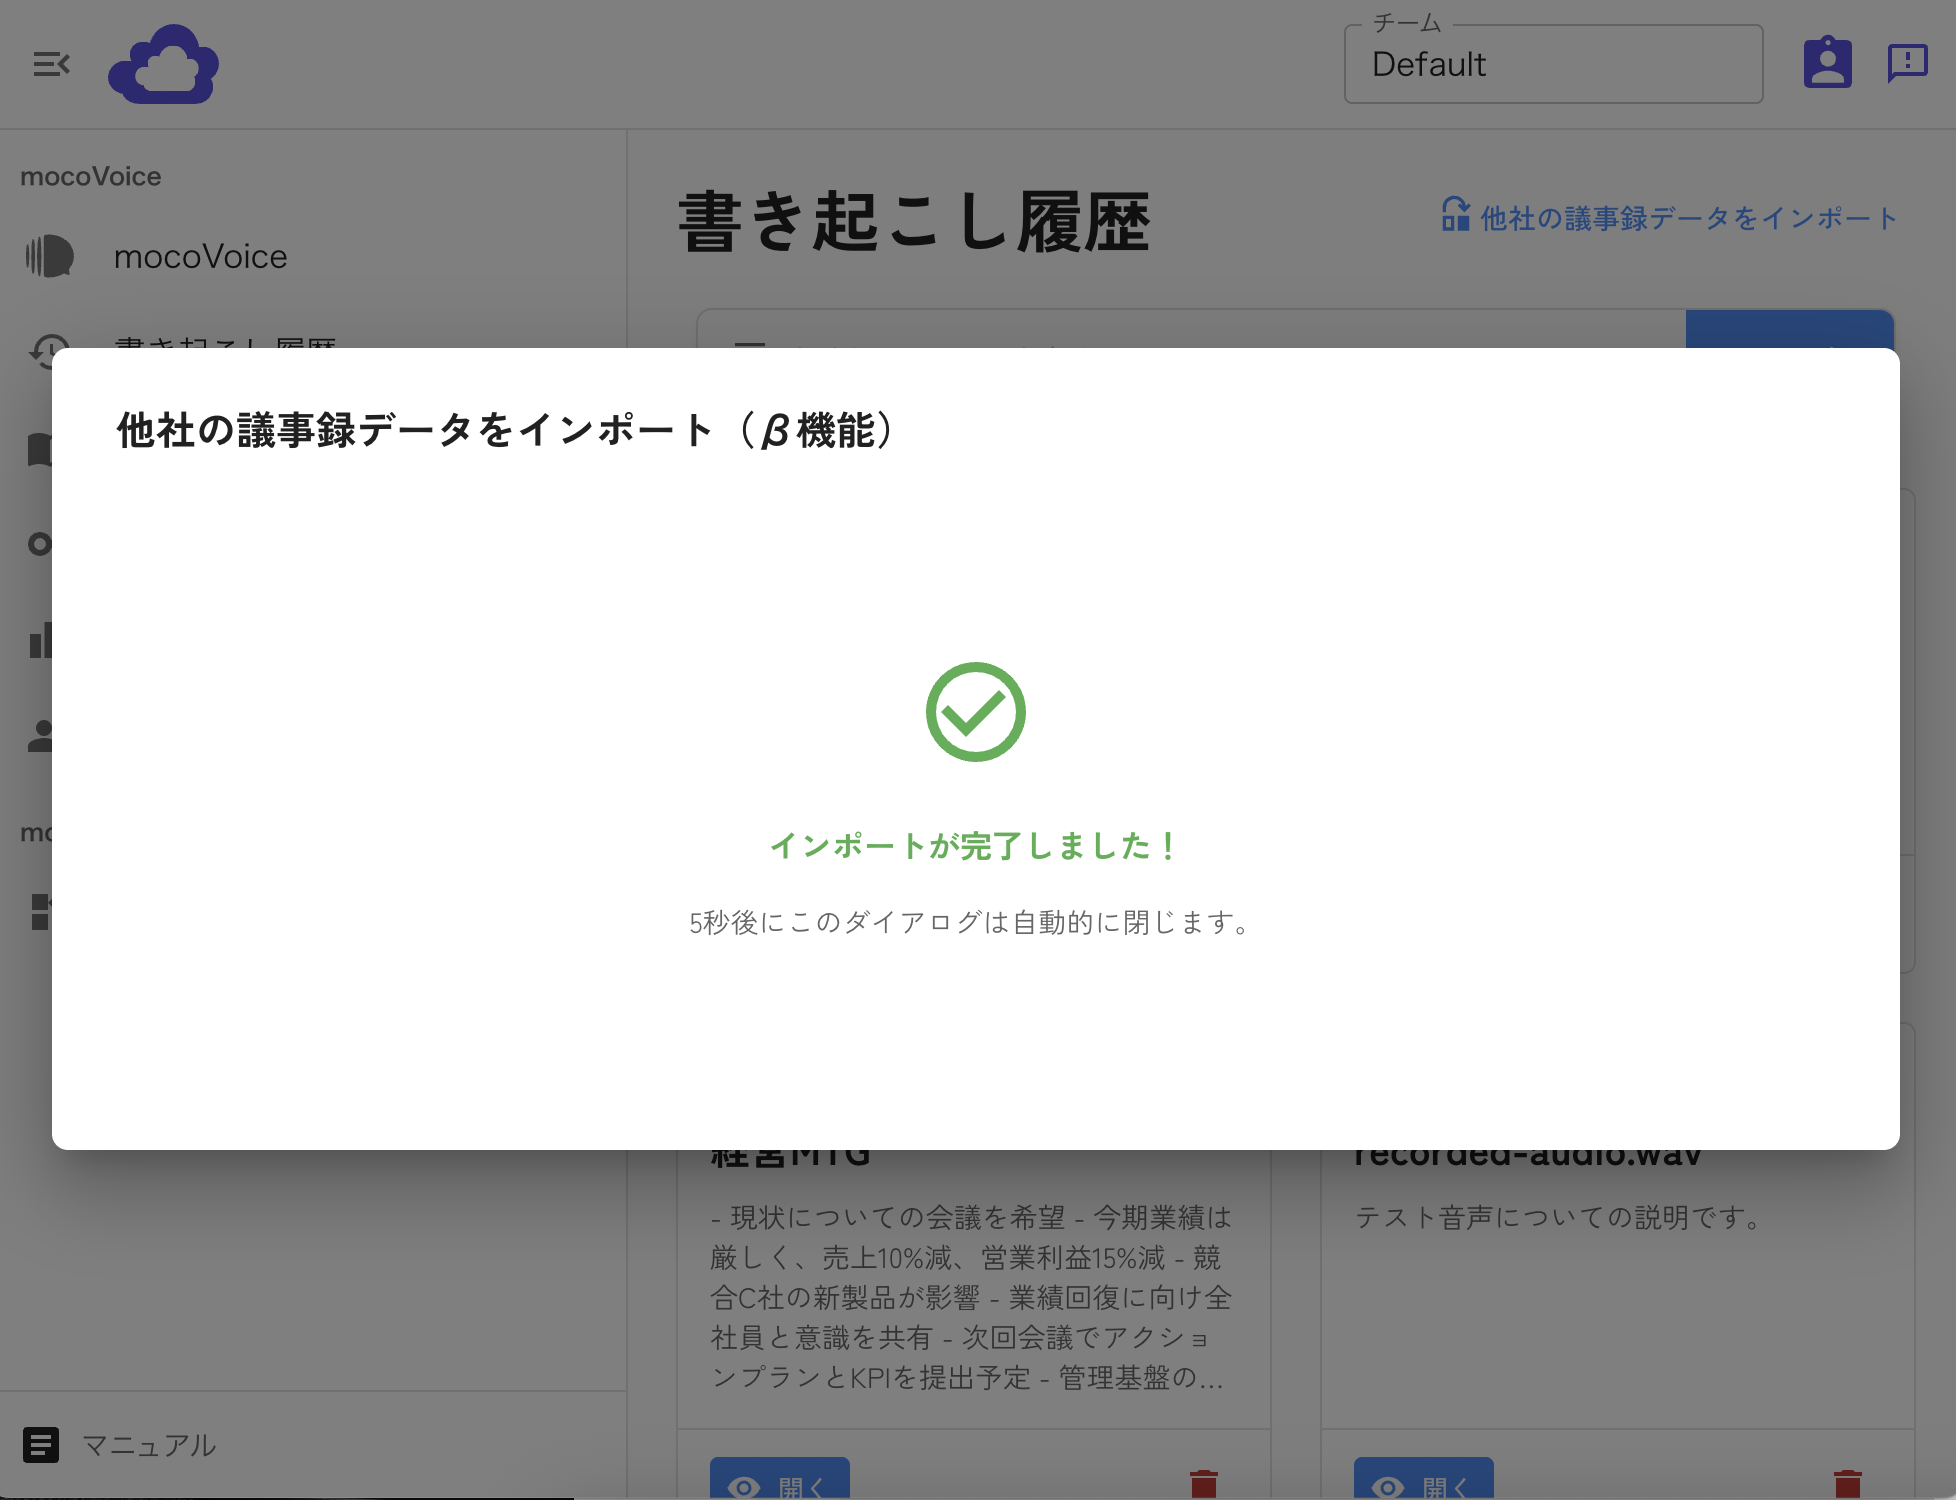Click the mocoVoice section label in sidebar
The height and width of the screenshot is (1500, 1956).
[x=91, y=177]
